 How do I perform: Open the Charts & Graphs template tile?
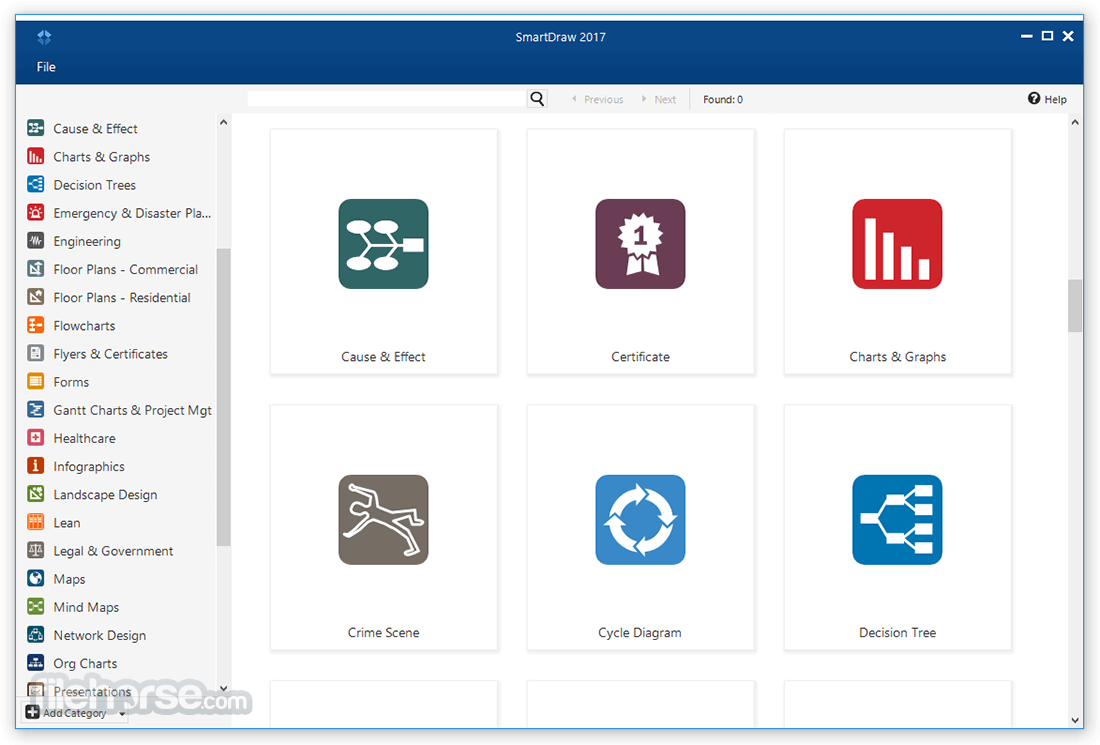click(x=897, y=251)
